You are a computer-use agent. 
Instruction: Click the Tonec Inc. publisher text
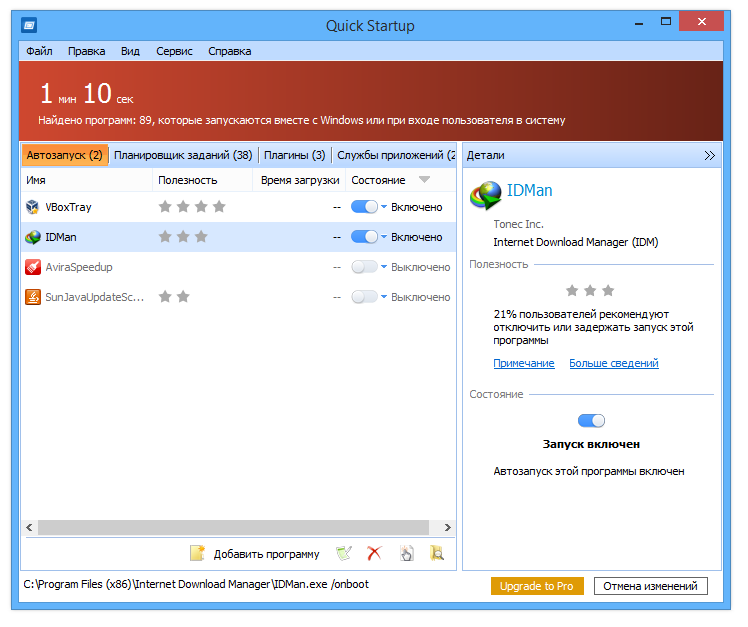[x=519, y=224]
